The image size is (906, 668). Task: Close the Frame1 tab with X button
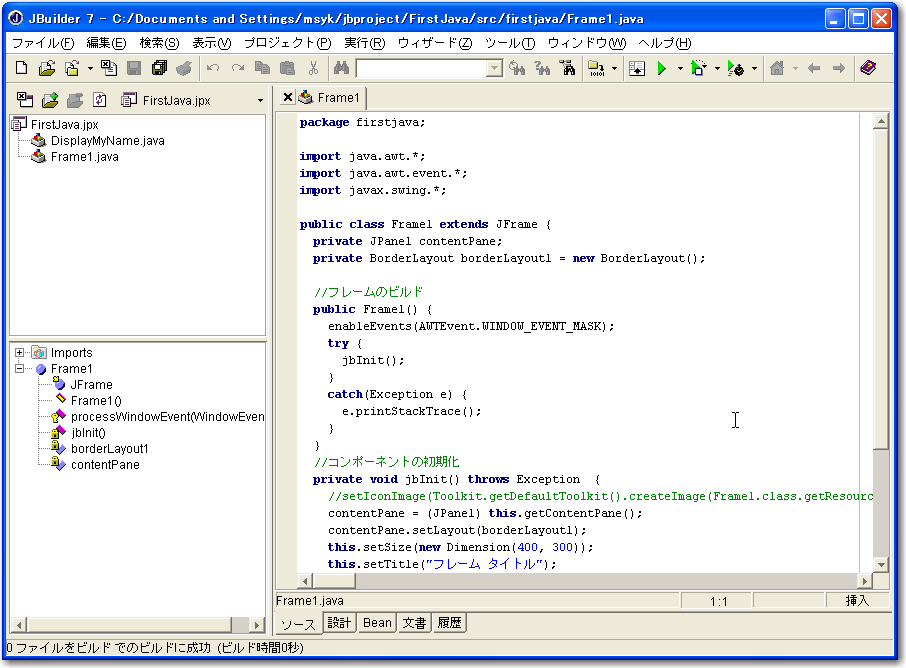288,97
